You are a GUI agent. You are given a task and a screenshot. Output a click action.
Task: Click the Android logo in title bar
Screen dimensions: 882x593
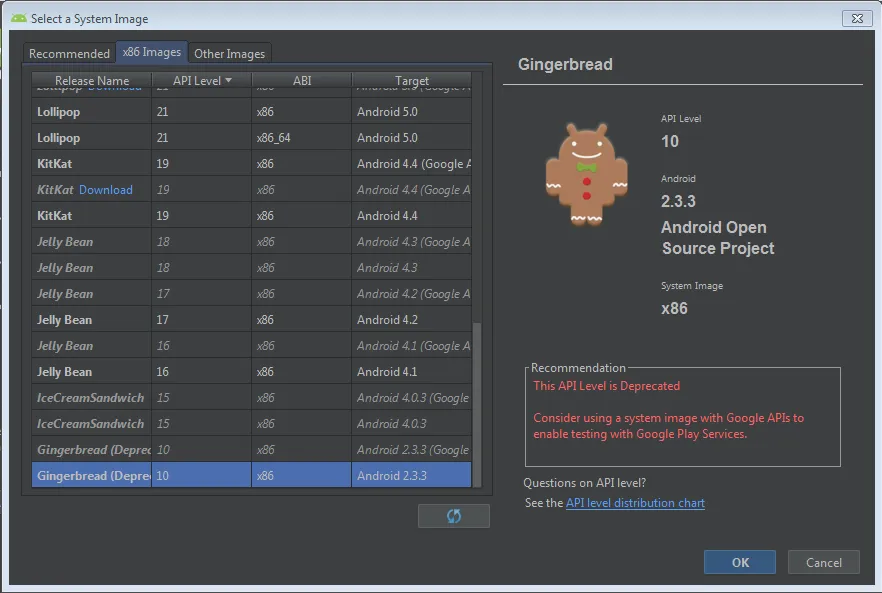point(19,19)
